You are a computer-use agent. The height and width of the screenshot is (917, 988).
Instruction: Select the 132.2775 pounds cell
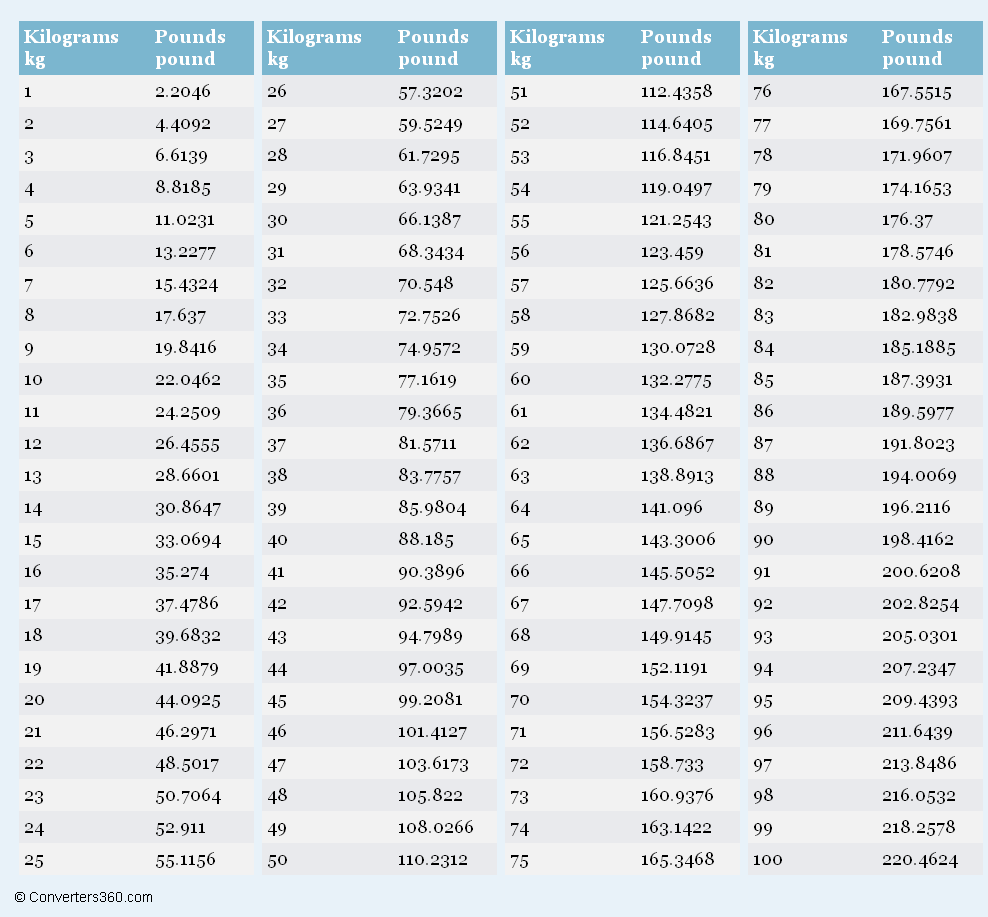click(x=677, y=380)
